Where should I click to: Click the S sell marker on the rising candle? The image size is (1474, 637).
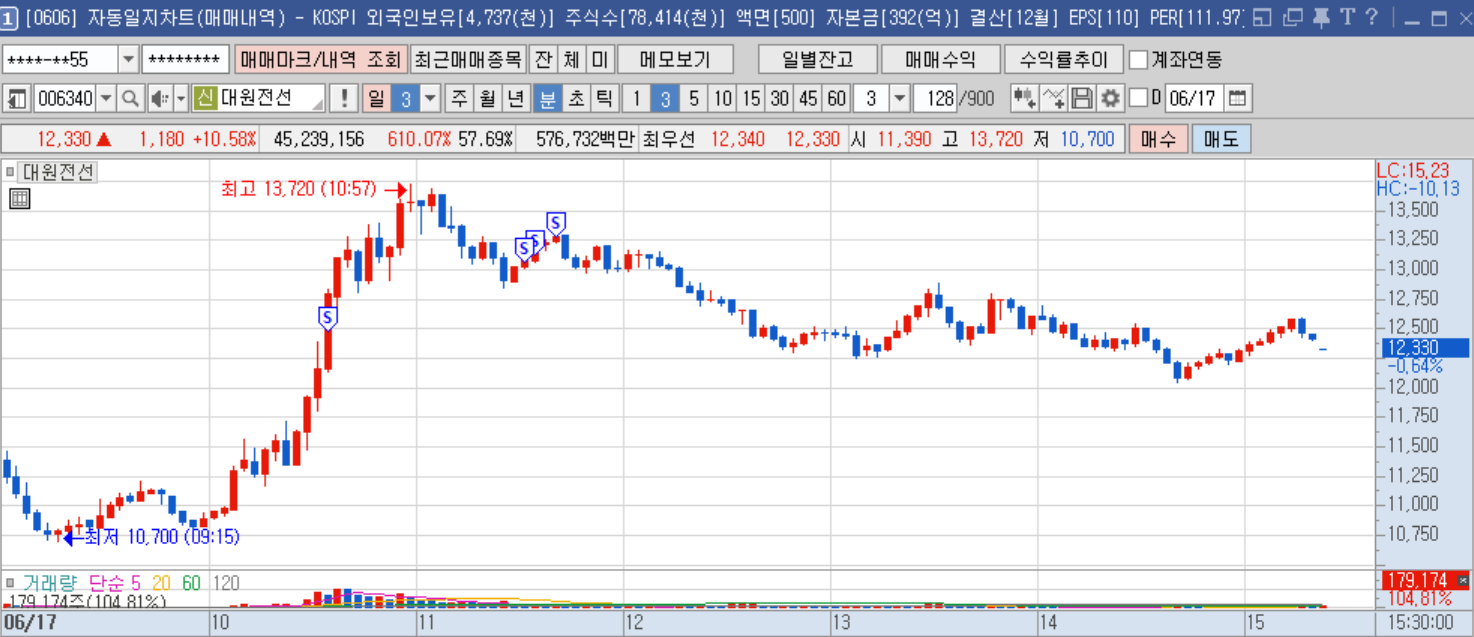point(327,318)
